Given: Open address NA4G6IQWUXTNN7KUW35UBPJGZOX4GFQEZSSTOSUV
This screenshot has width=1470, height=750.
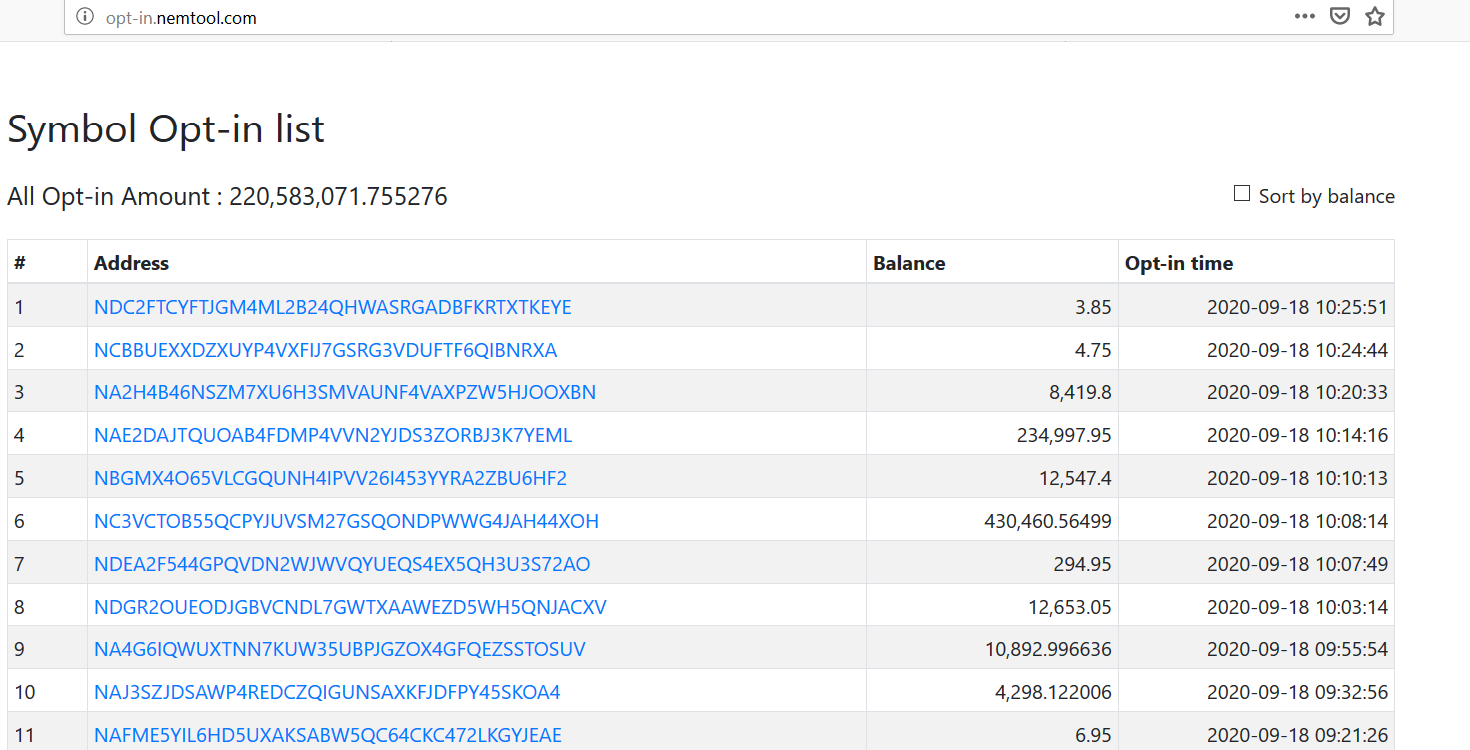Looking at the screenshot, I should pos(340,649).
